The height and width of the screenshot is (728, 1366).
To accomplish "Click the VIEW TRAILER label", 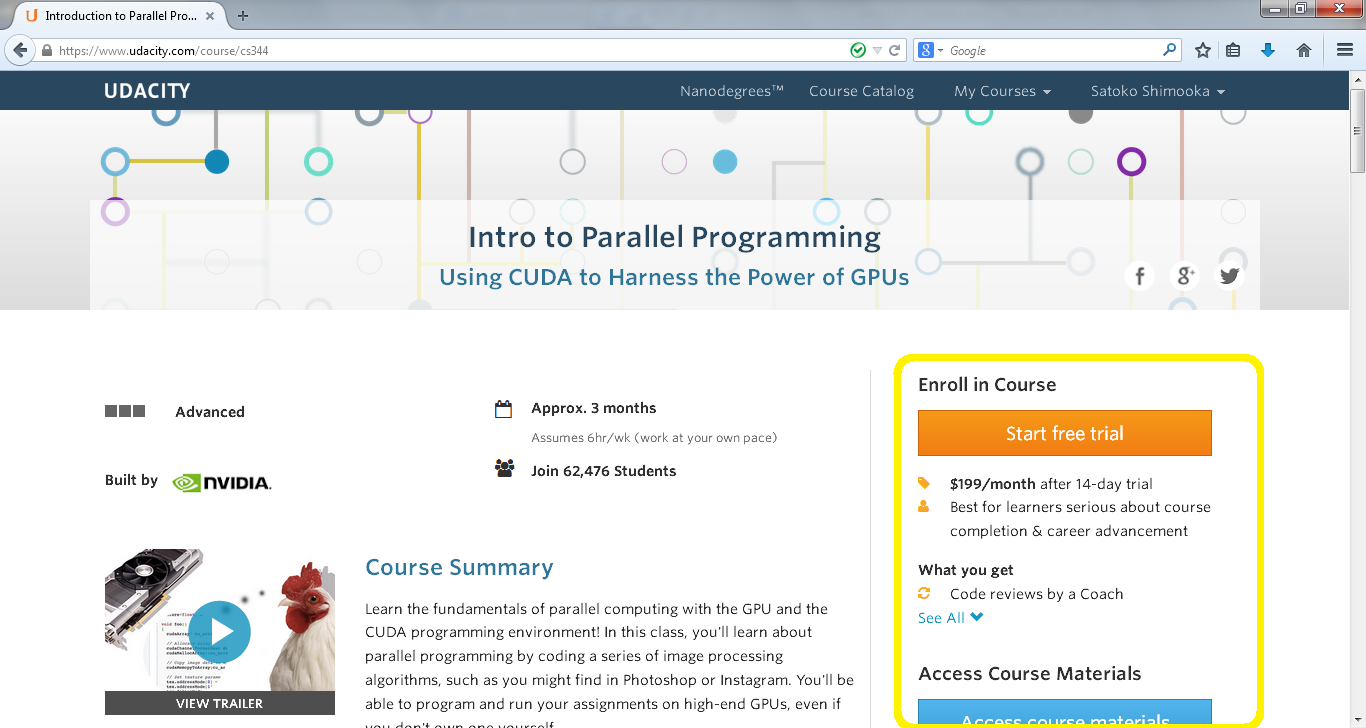I will point(220,703).
